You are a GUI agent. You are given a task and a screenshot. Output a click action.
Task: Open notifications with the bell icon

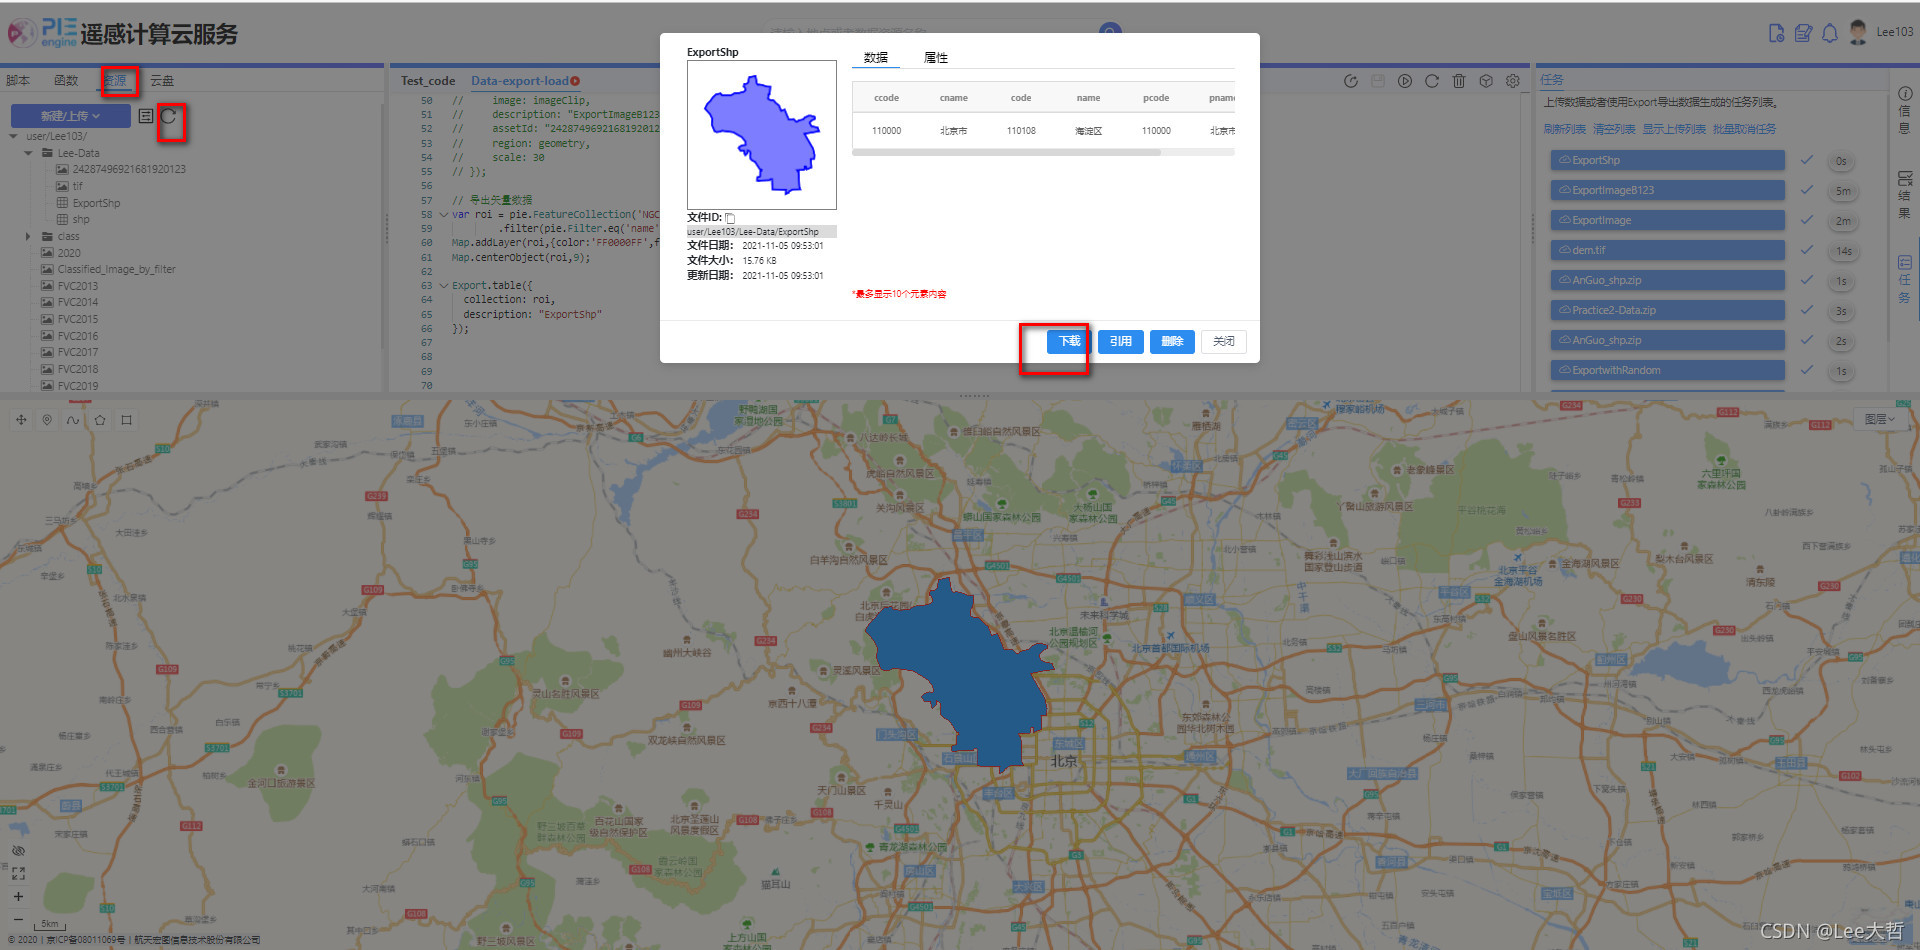[1830, 33]
